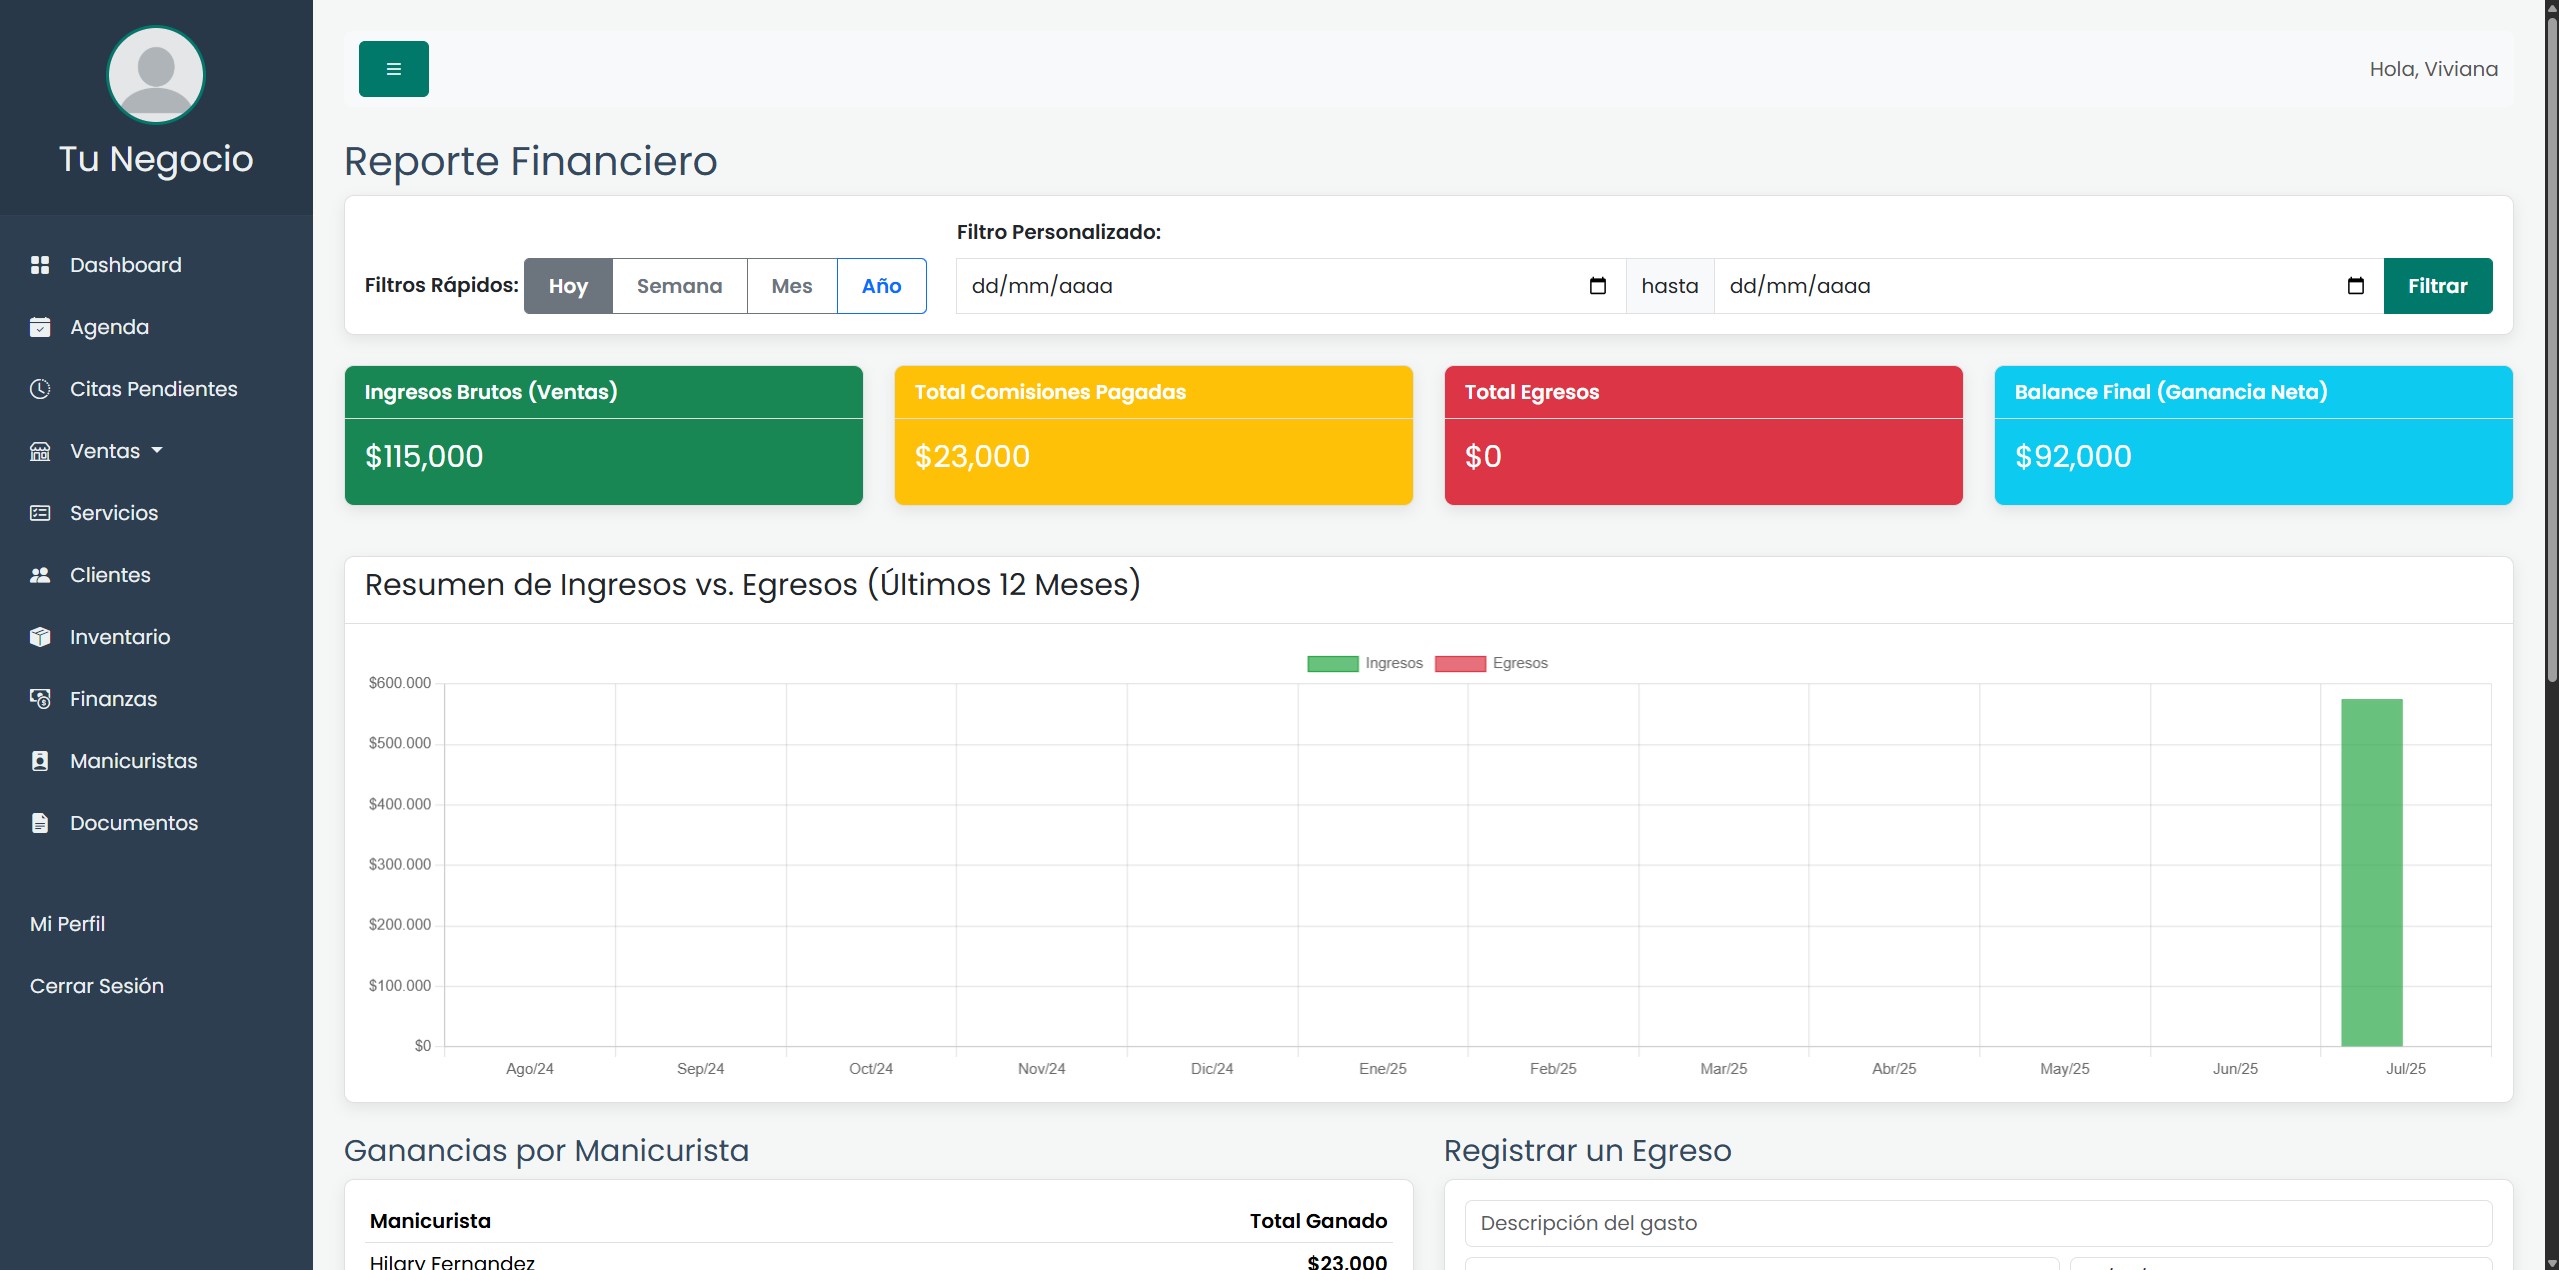Toggle Ingresos legend green swatch
The width and height of the screenshot is (2559, 1270).
[x=1332, y=663]
